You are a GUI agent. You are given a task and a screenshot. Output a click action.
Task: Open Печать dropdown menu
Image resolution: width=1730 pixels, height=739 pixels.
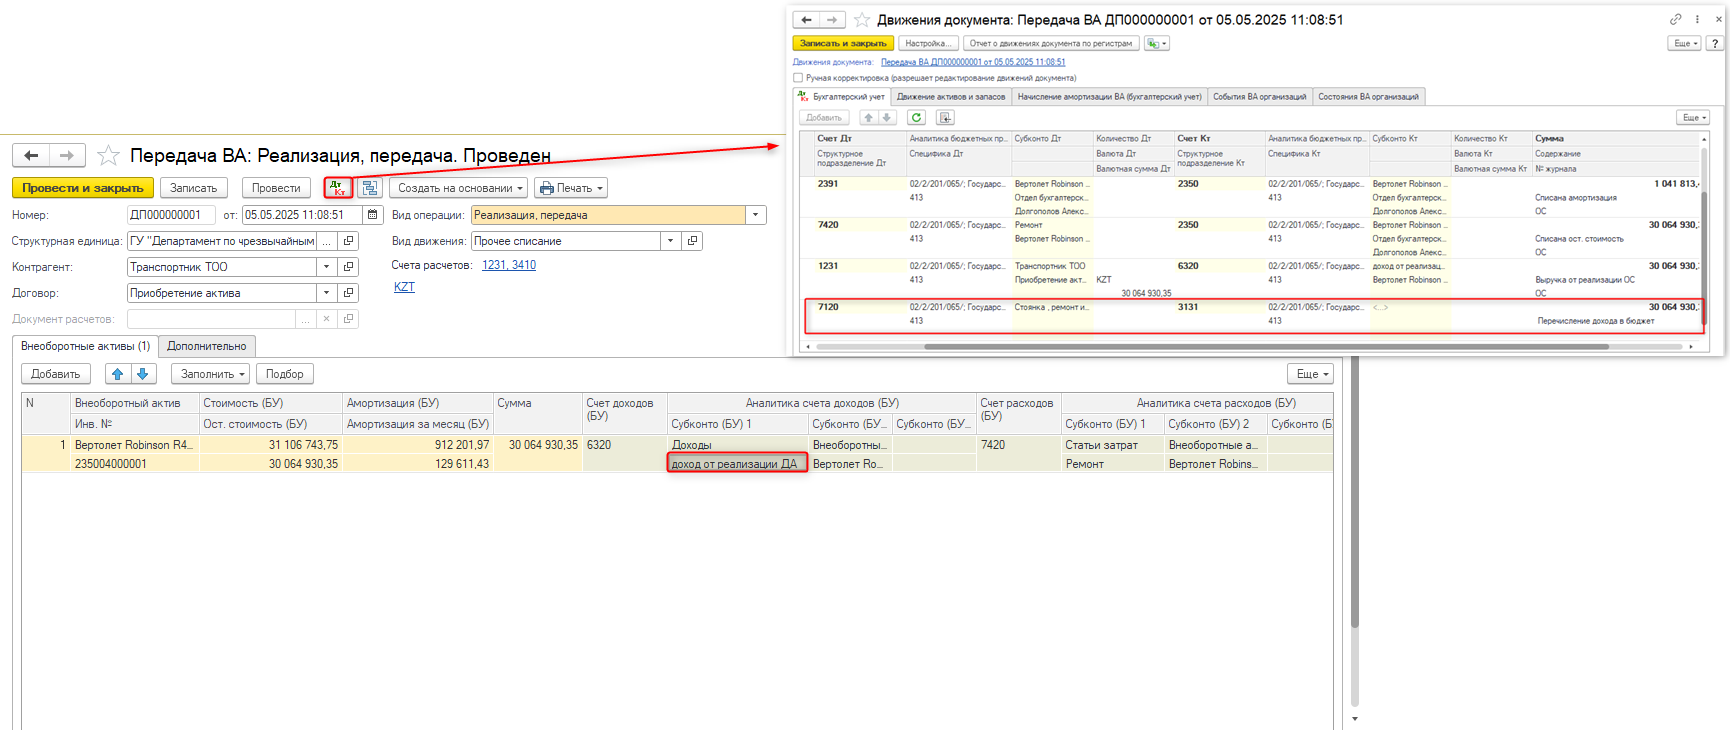[x=571, y=188]
